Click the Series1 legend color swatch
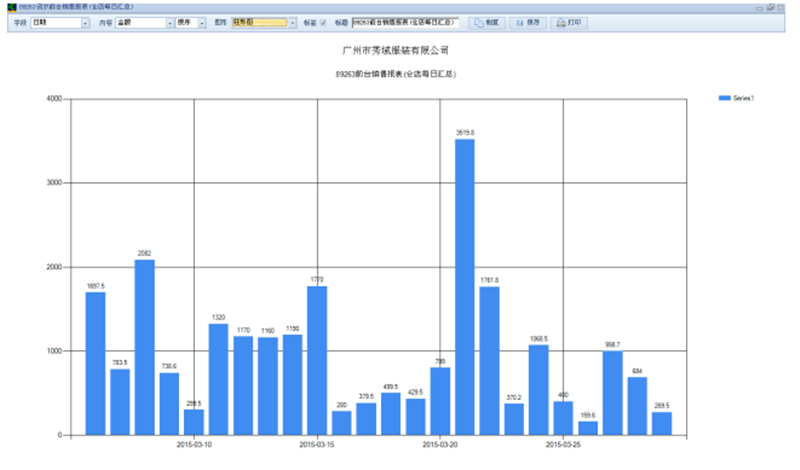 coord(724,98)
